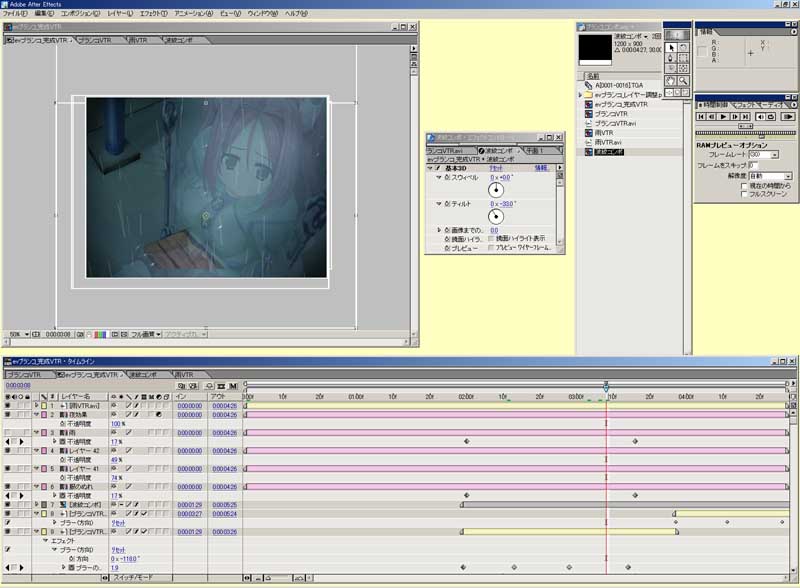The image size is (800, 588).
Task: Jump to last frame in time controls
Action: pos(745,117)
